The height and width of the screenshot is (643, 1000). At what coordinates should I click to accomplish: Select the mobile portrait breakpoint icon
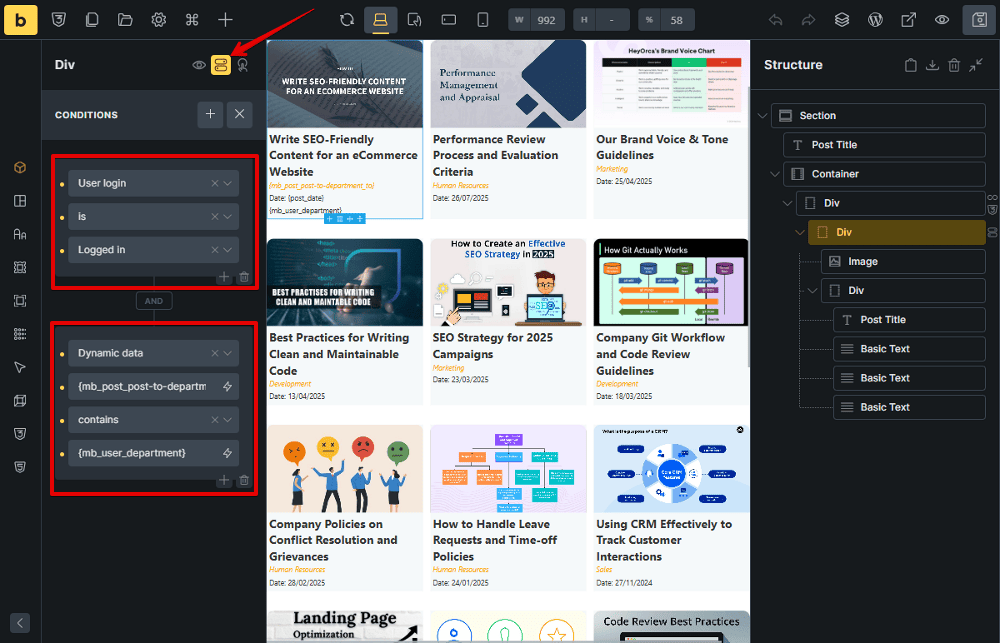(x=483, y=20)
